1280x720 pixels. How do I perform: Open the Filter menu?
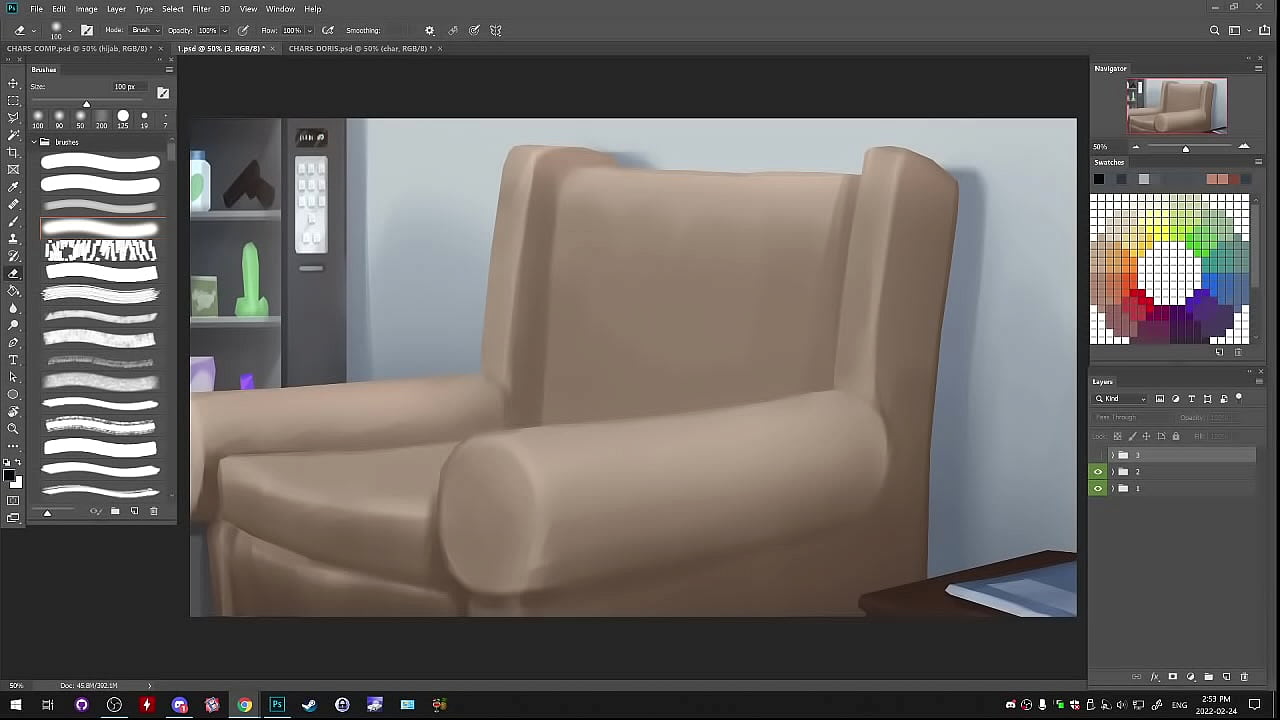pyautogui.click(x=201, y=9)
